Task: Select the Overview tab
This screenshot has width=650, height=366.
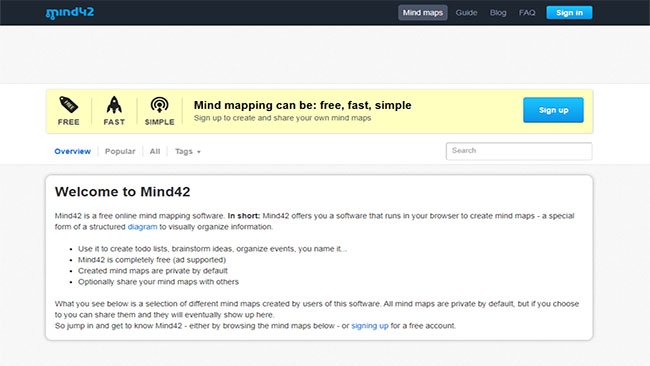Action: [73, 151]
